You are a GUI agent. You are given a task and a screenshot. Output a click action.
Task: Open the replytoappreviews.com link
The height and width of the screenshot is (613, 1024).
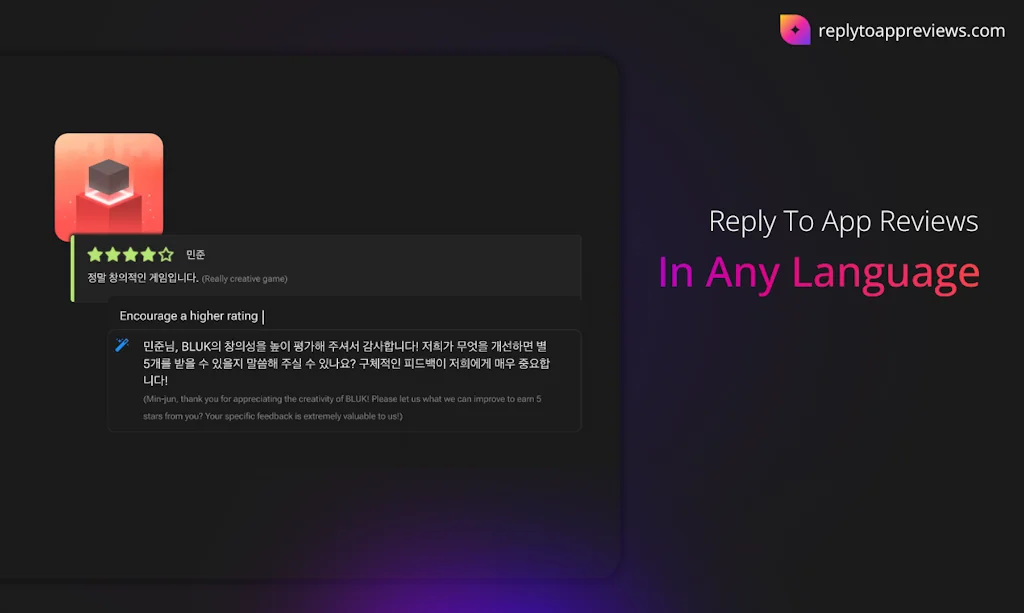(x=911, y=31)
